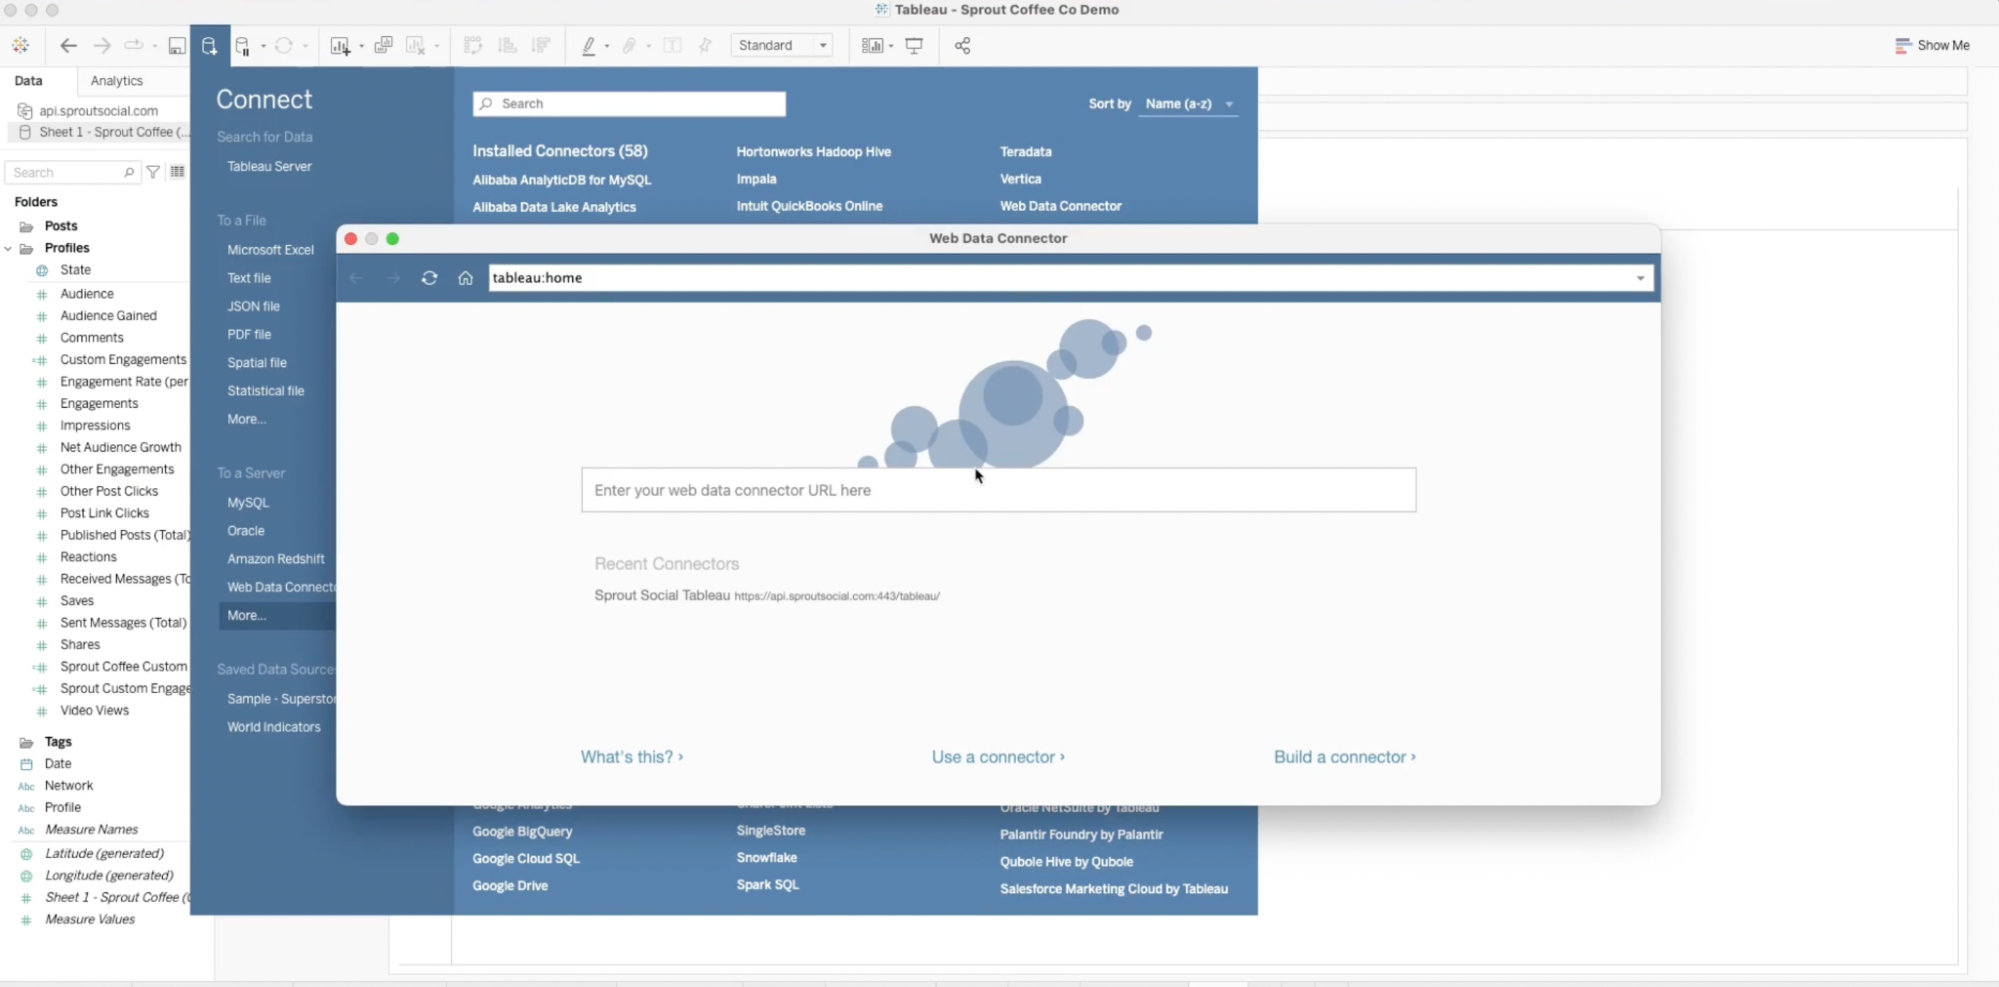Click the data pane field Search box
Screen dimensions: 1999x987
73,173
